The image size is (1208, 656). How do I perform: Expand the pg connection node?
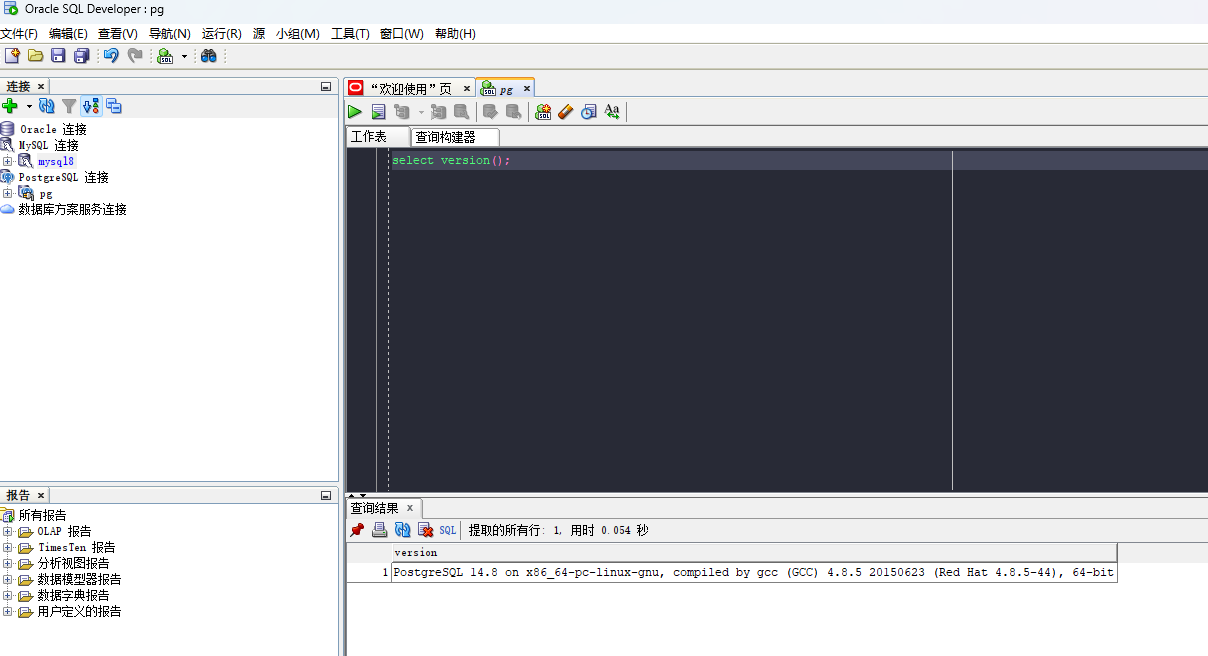point(8,193)
